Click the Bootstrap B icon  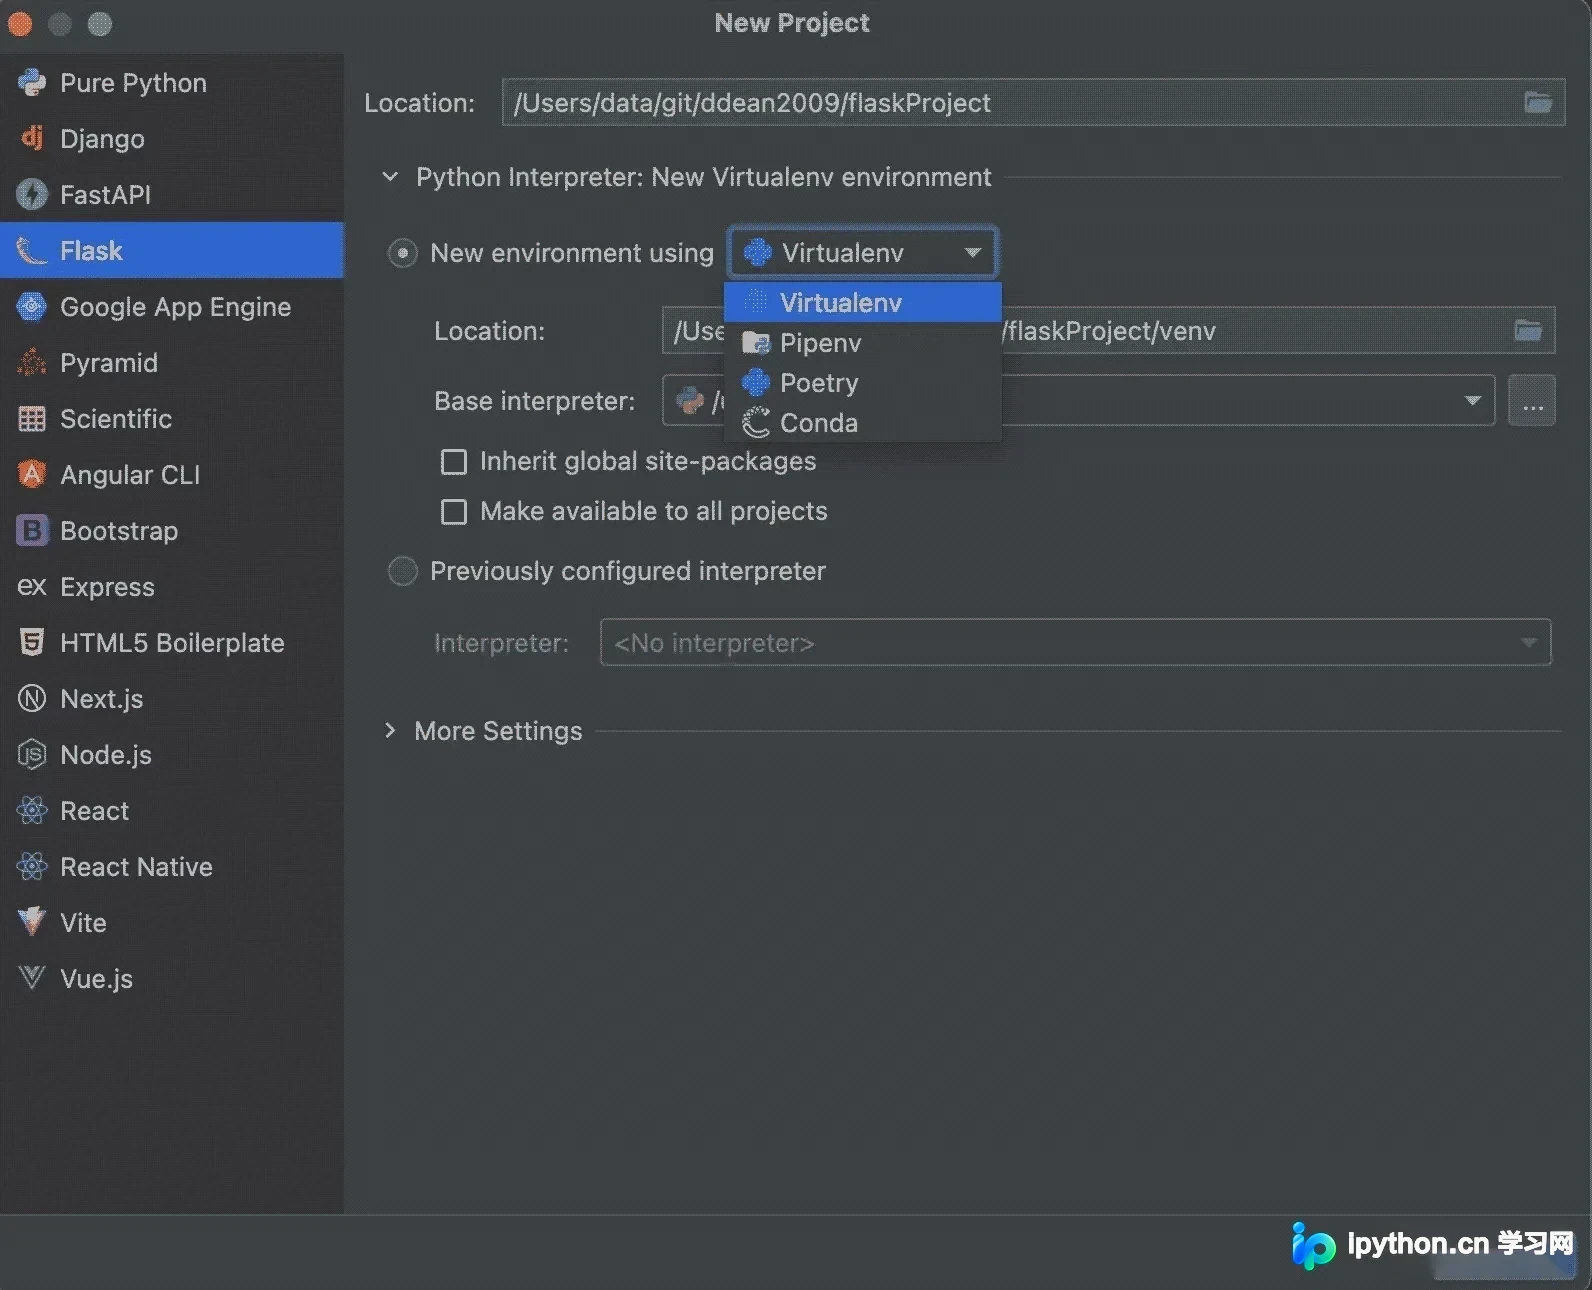32,531
